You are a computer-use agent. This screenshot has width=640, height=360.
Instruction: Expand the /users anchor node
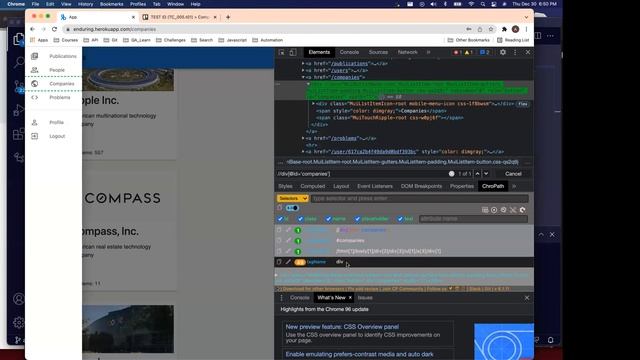[303, 71]
